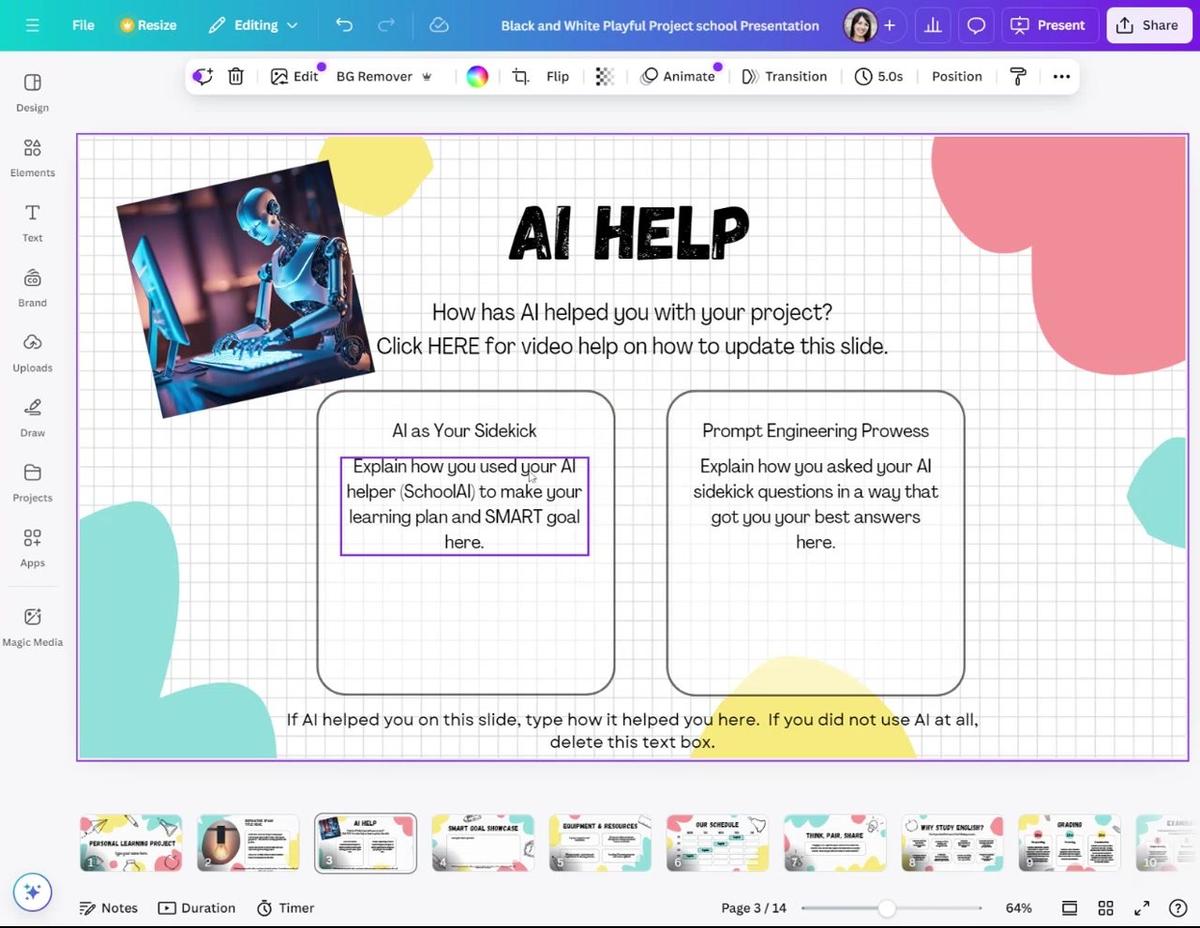Screen dimensions: 1200x928
Task: Open Magic Media in sidebar
Action: tap(32, 627)
